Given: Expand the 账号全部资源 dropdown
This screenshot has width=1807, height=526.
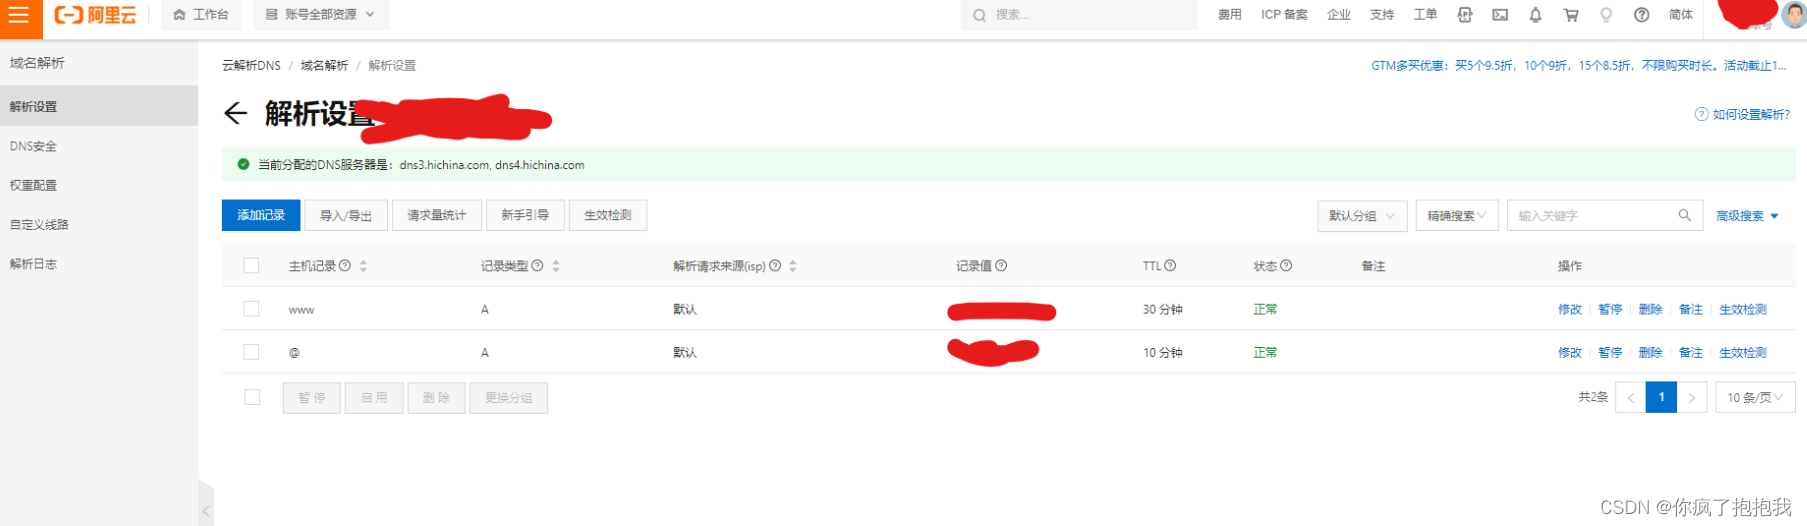Looking at the screenshot, I should click(320, 15).
